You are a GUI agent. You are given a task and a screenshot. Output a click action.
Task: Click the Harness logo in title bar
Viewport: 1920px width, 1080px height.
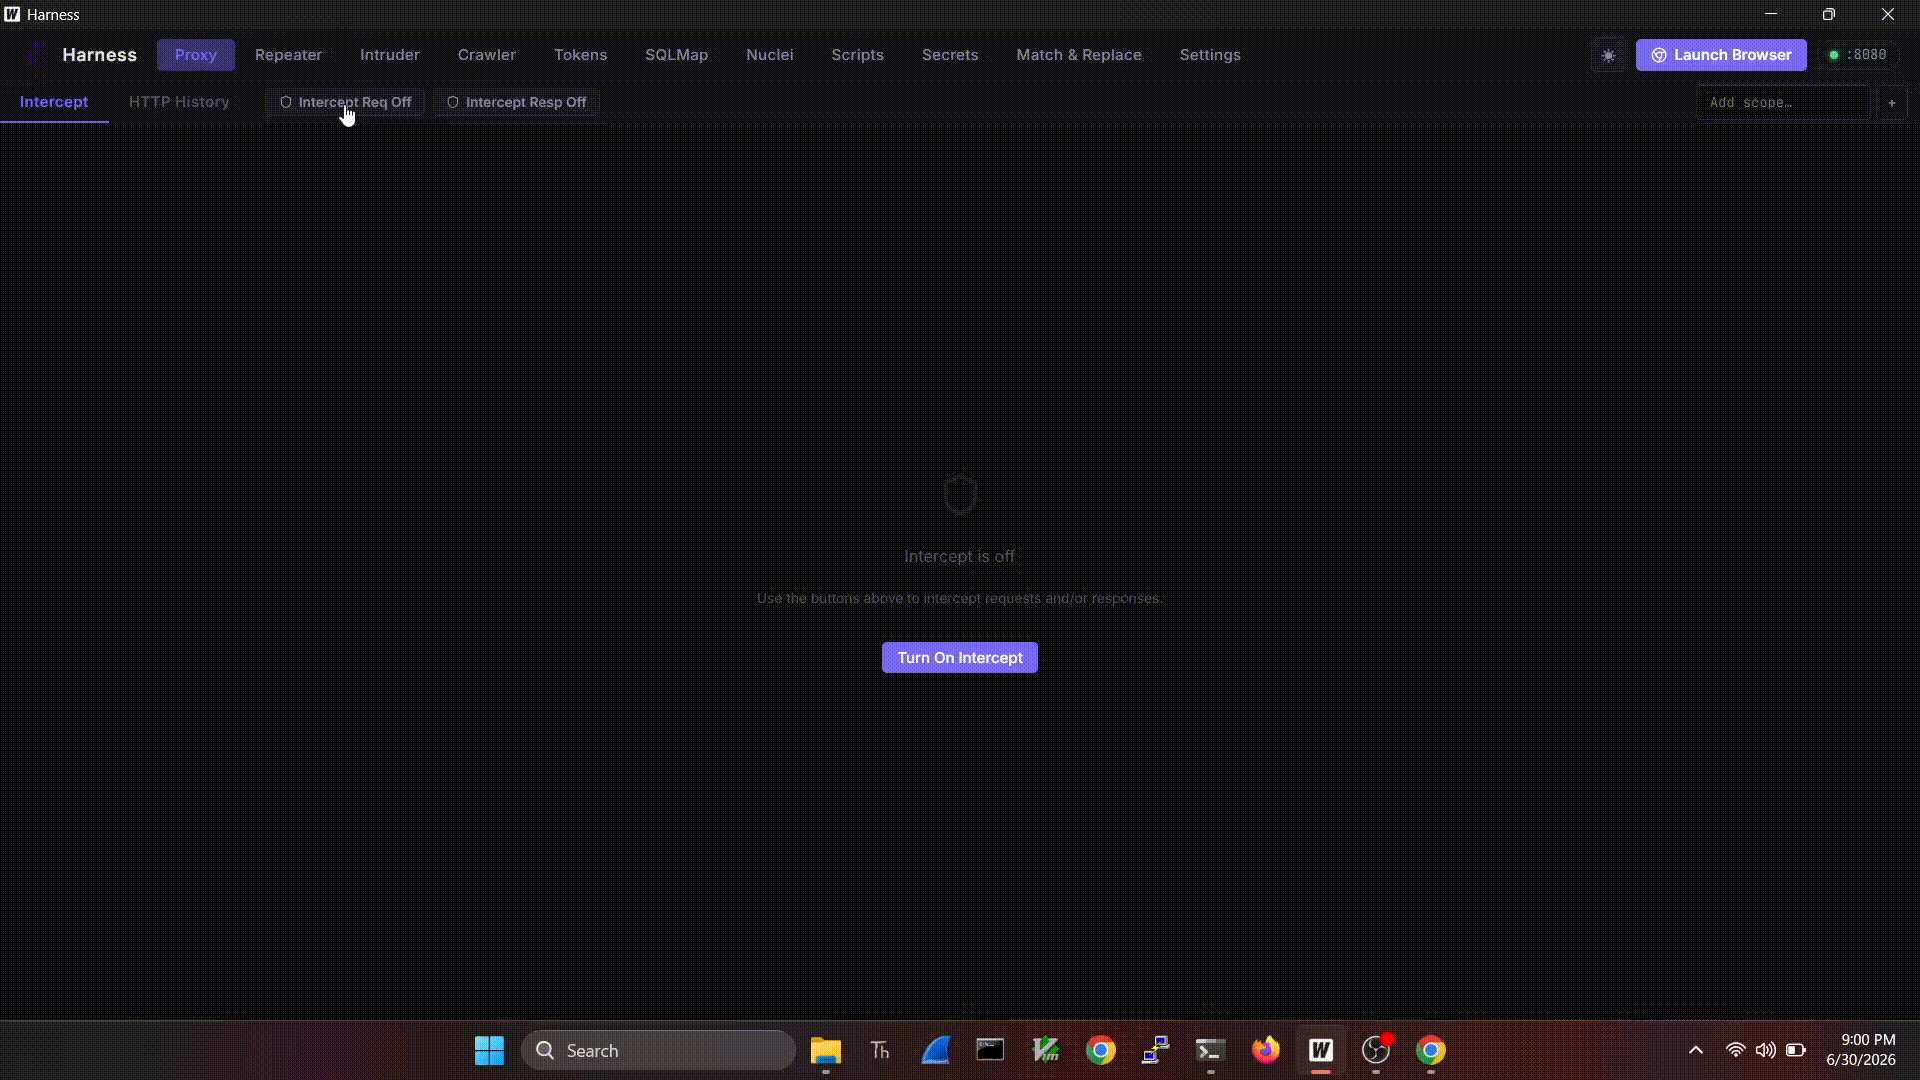coord(12,14)
